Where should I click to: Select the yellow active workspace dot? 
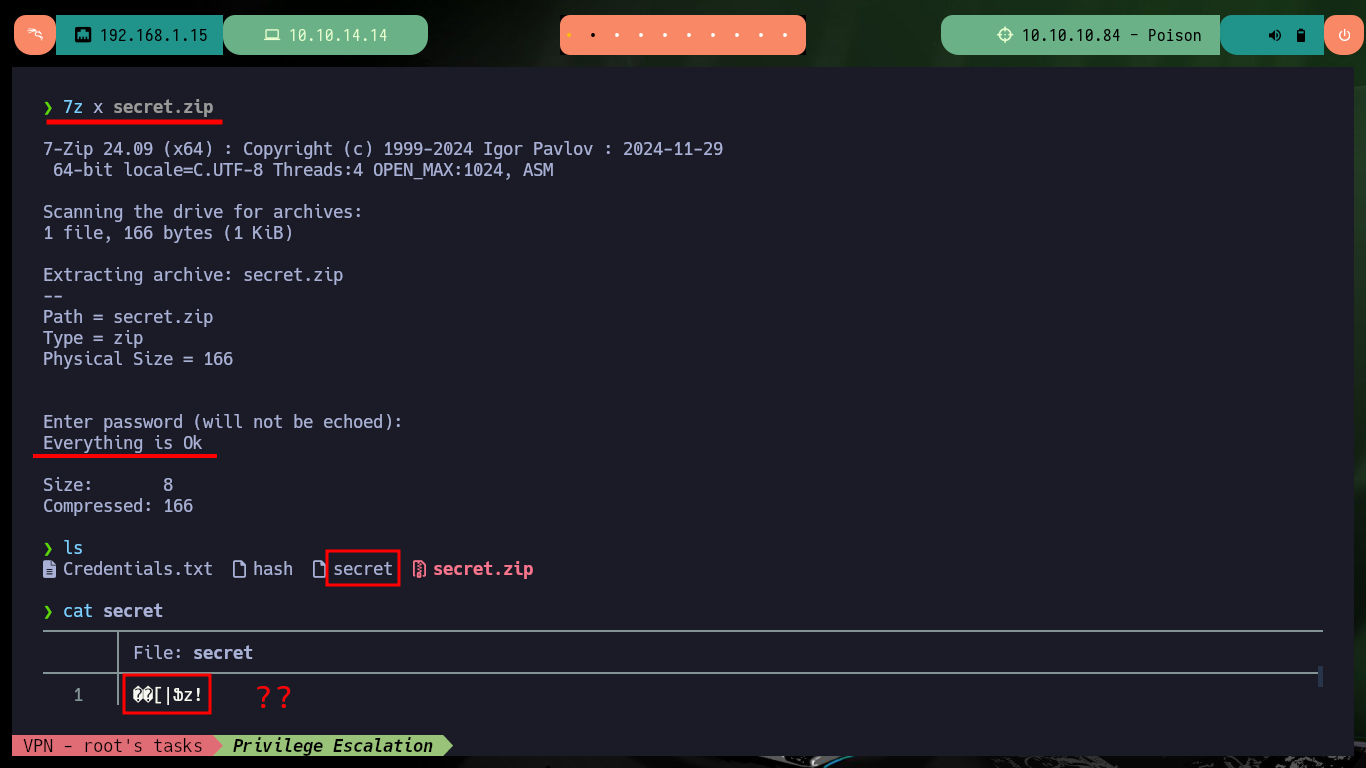click(568, 35)
